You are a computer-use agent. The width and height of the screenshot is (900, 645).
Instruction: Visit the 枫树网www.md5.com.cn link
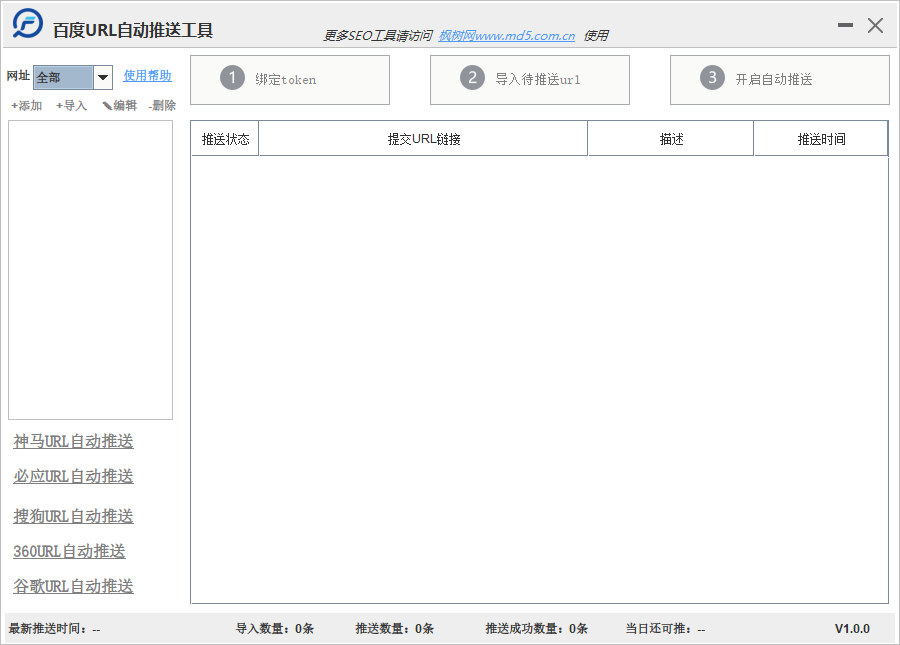pyautogui.click(x=507, y=36)
